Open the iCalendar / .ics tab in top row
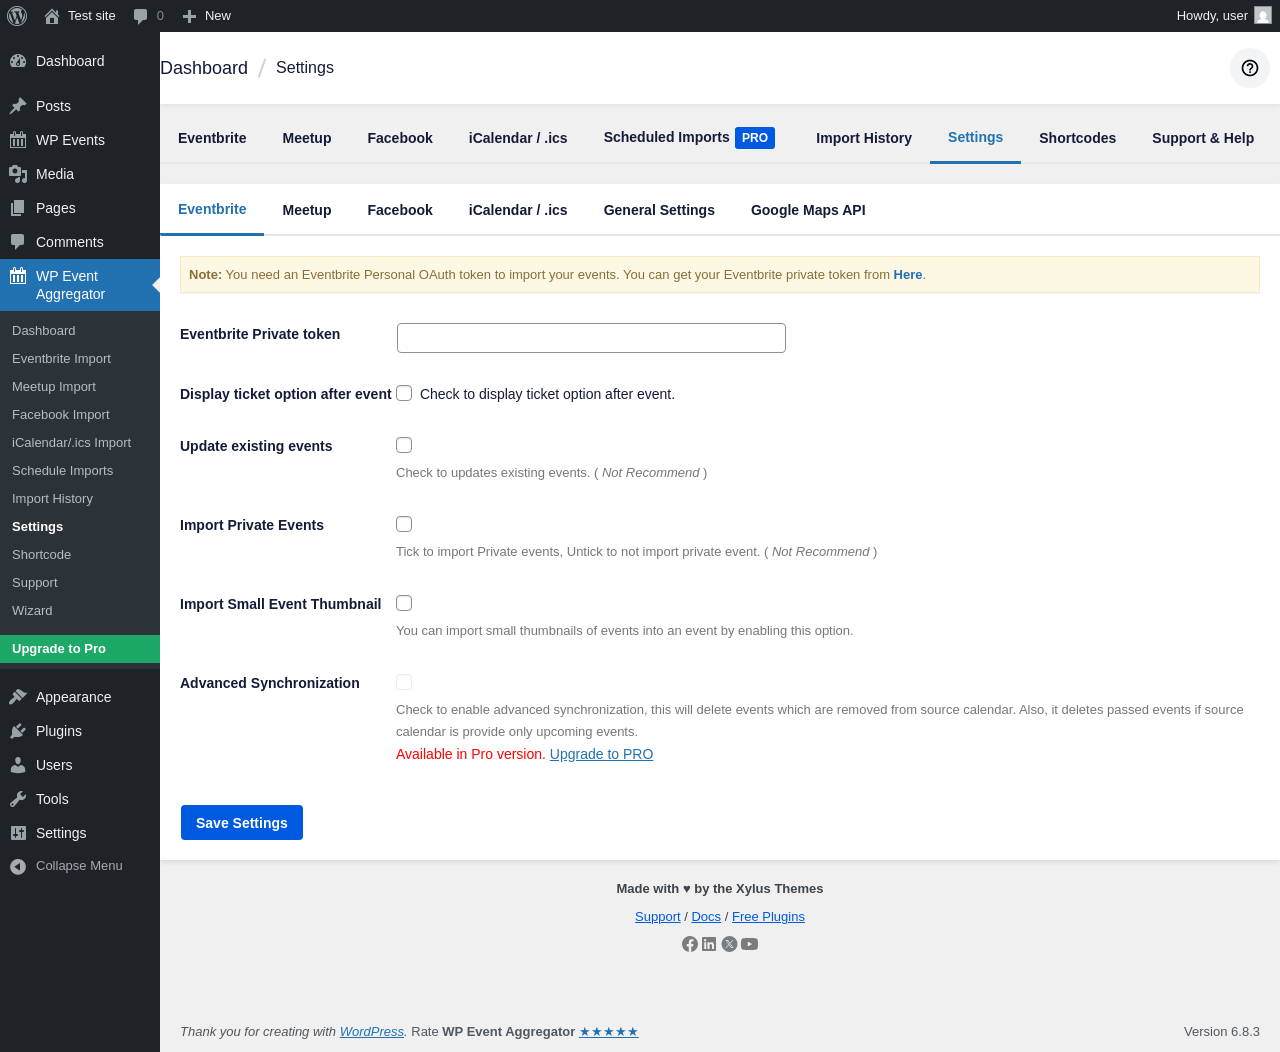This screenshot has width=1280, height=1052. [518, 138]
